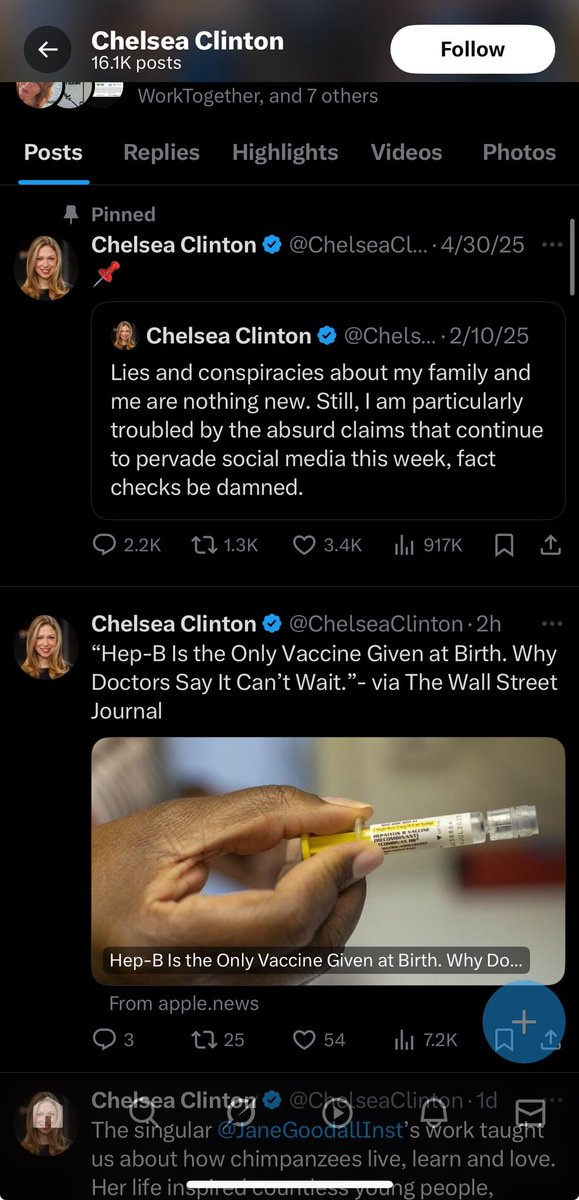Image resolution: width=579 pixels, height=1200 pixels.
Task: Open the video play icon in bottom bar
Action: (x=338, y=1112)
